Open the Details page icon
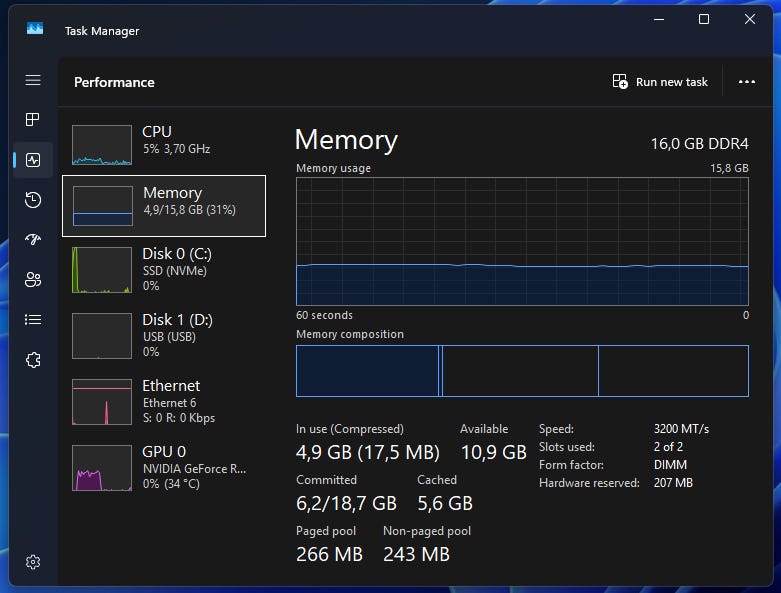The image size is (781, 593). click(33, 320)
